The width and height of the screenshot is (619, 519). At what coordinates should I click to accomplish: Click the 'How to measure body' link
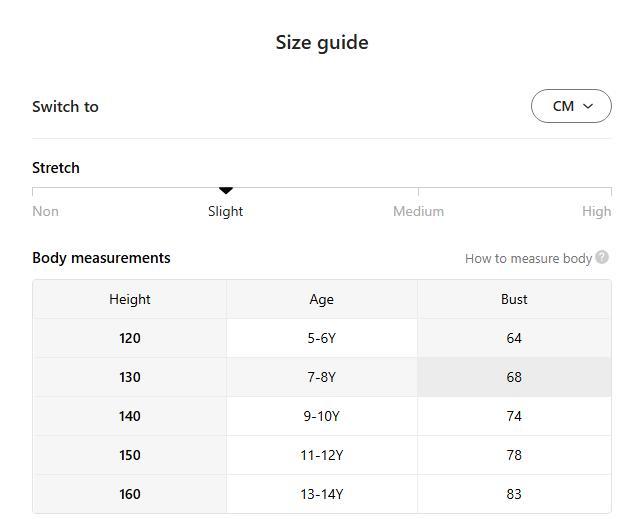tap(528, 258)
